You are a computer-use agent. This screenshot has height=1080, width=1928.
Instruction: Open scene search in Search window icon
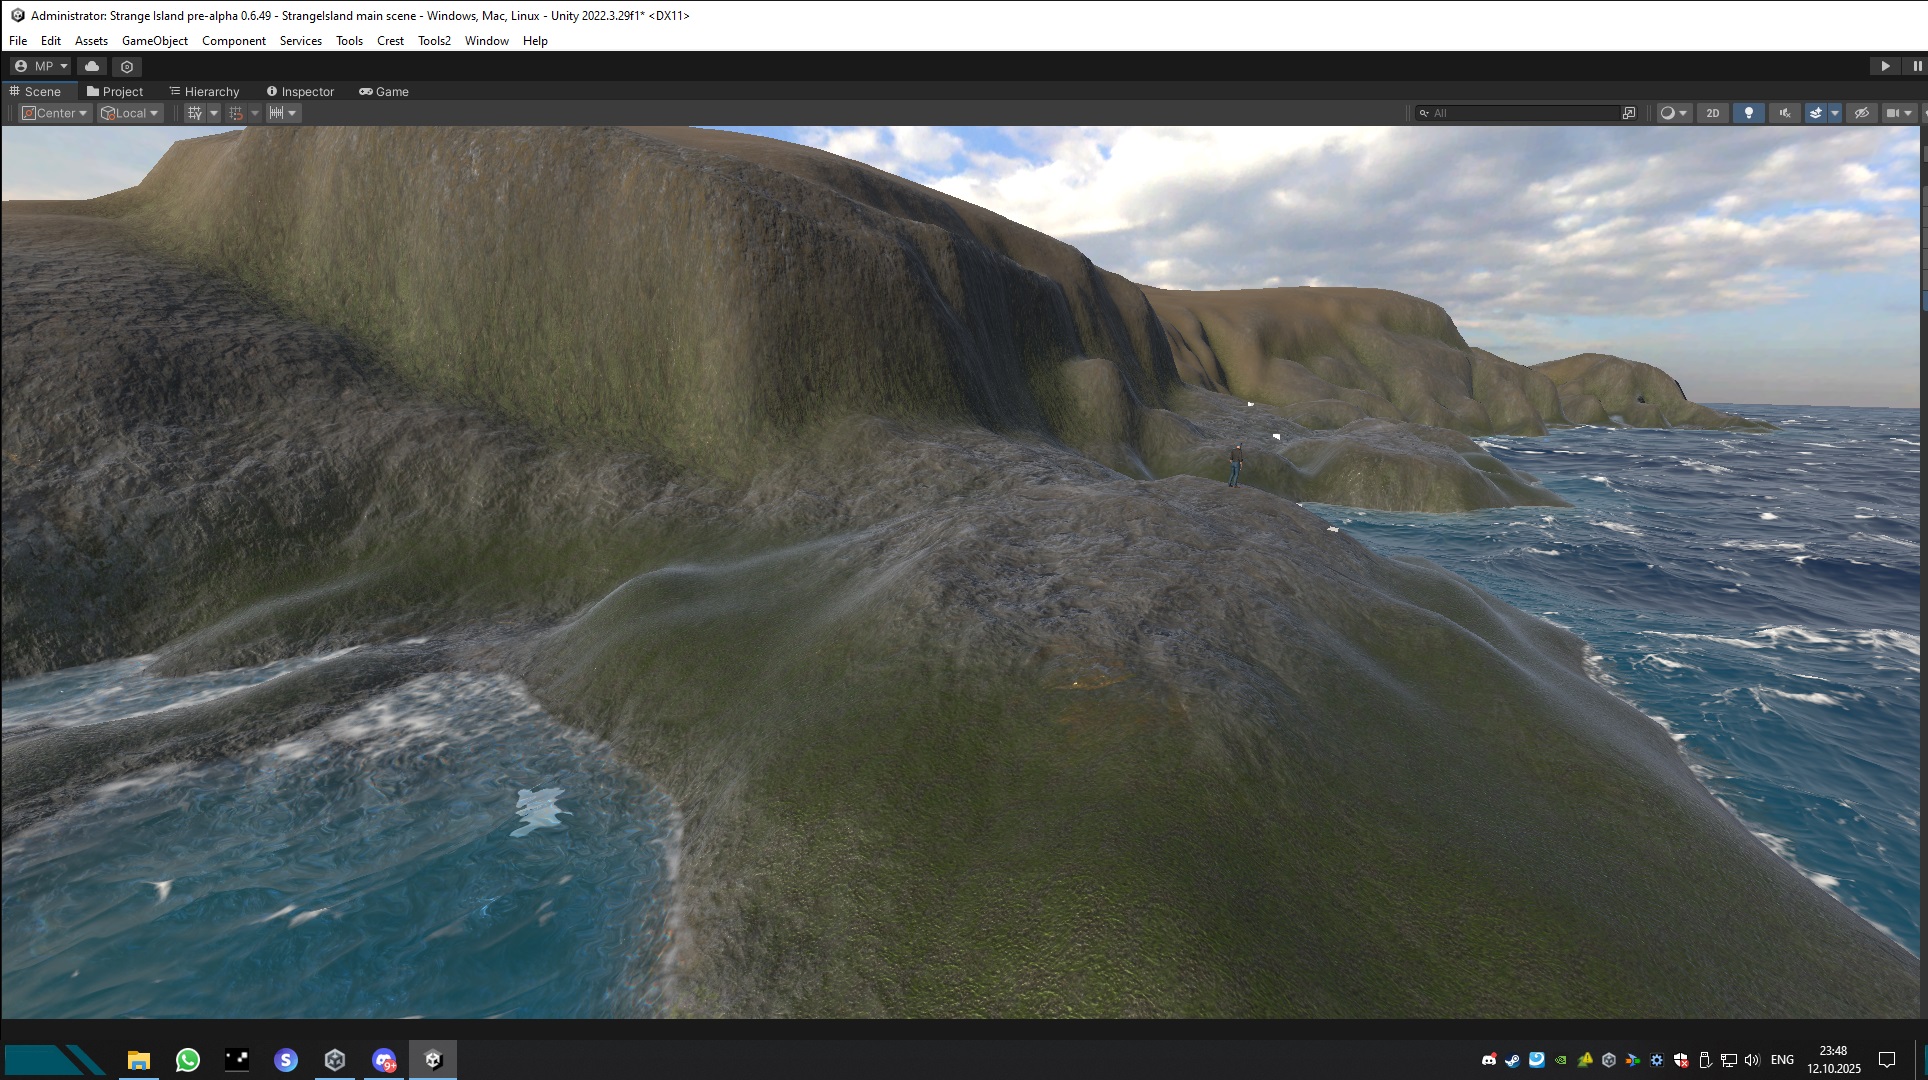1629,113
